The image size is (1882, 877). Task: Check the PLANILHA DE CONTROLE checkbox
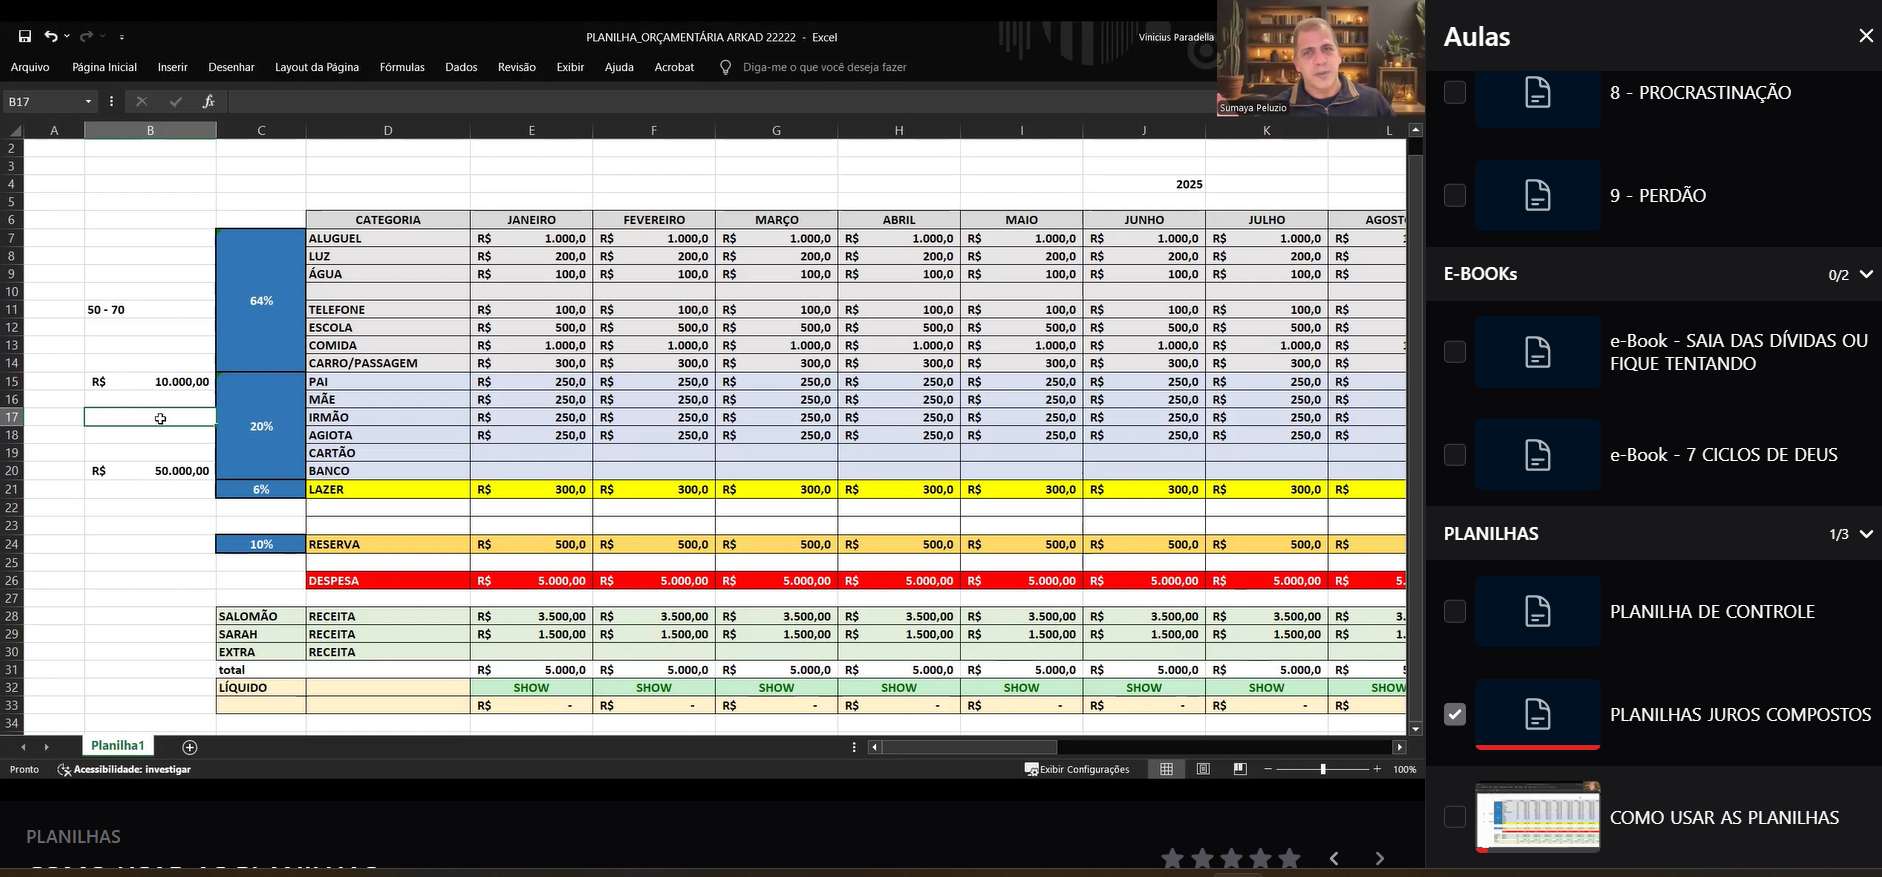[x=1455, y=611]
